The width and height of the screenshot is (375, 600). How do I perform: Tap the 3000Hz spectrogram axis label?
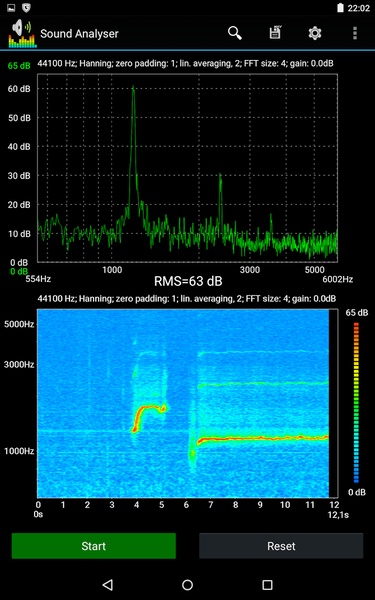(x=19, y=364)
